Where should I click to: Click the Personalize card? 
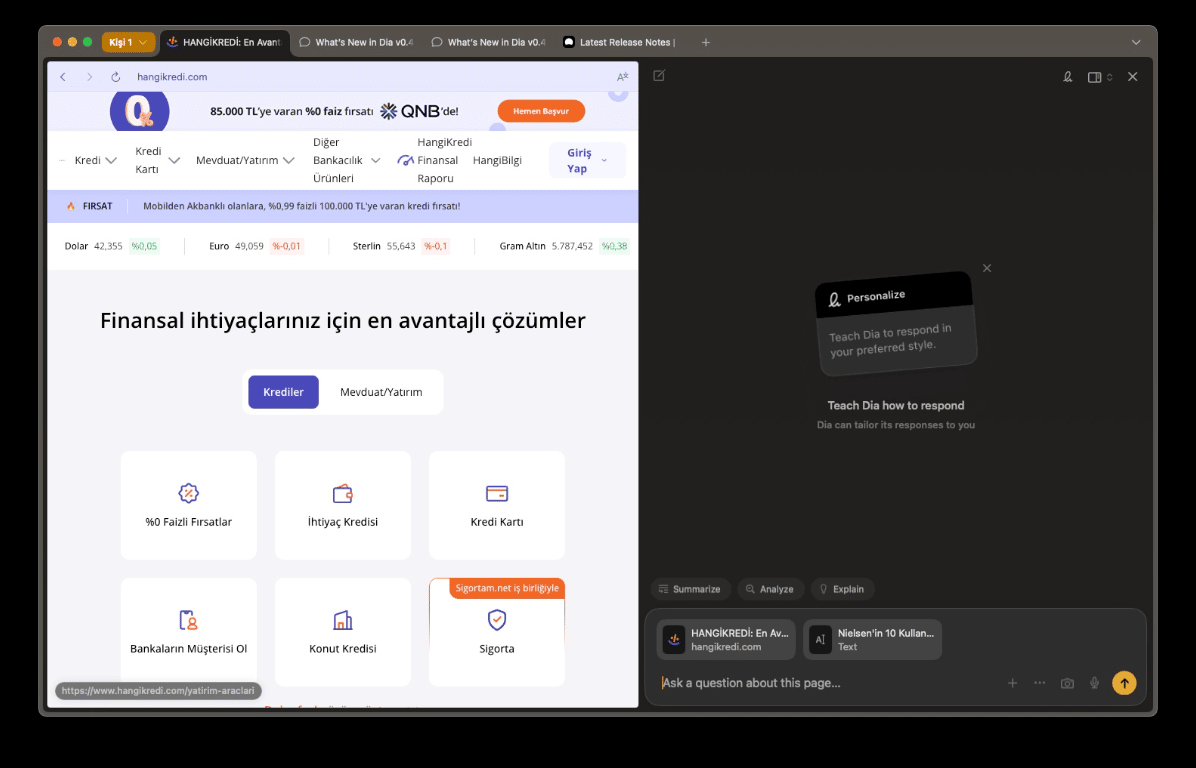point(896,324)
